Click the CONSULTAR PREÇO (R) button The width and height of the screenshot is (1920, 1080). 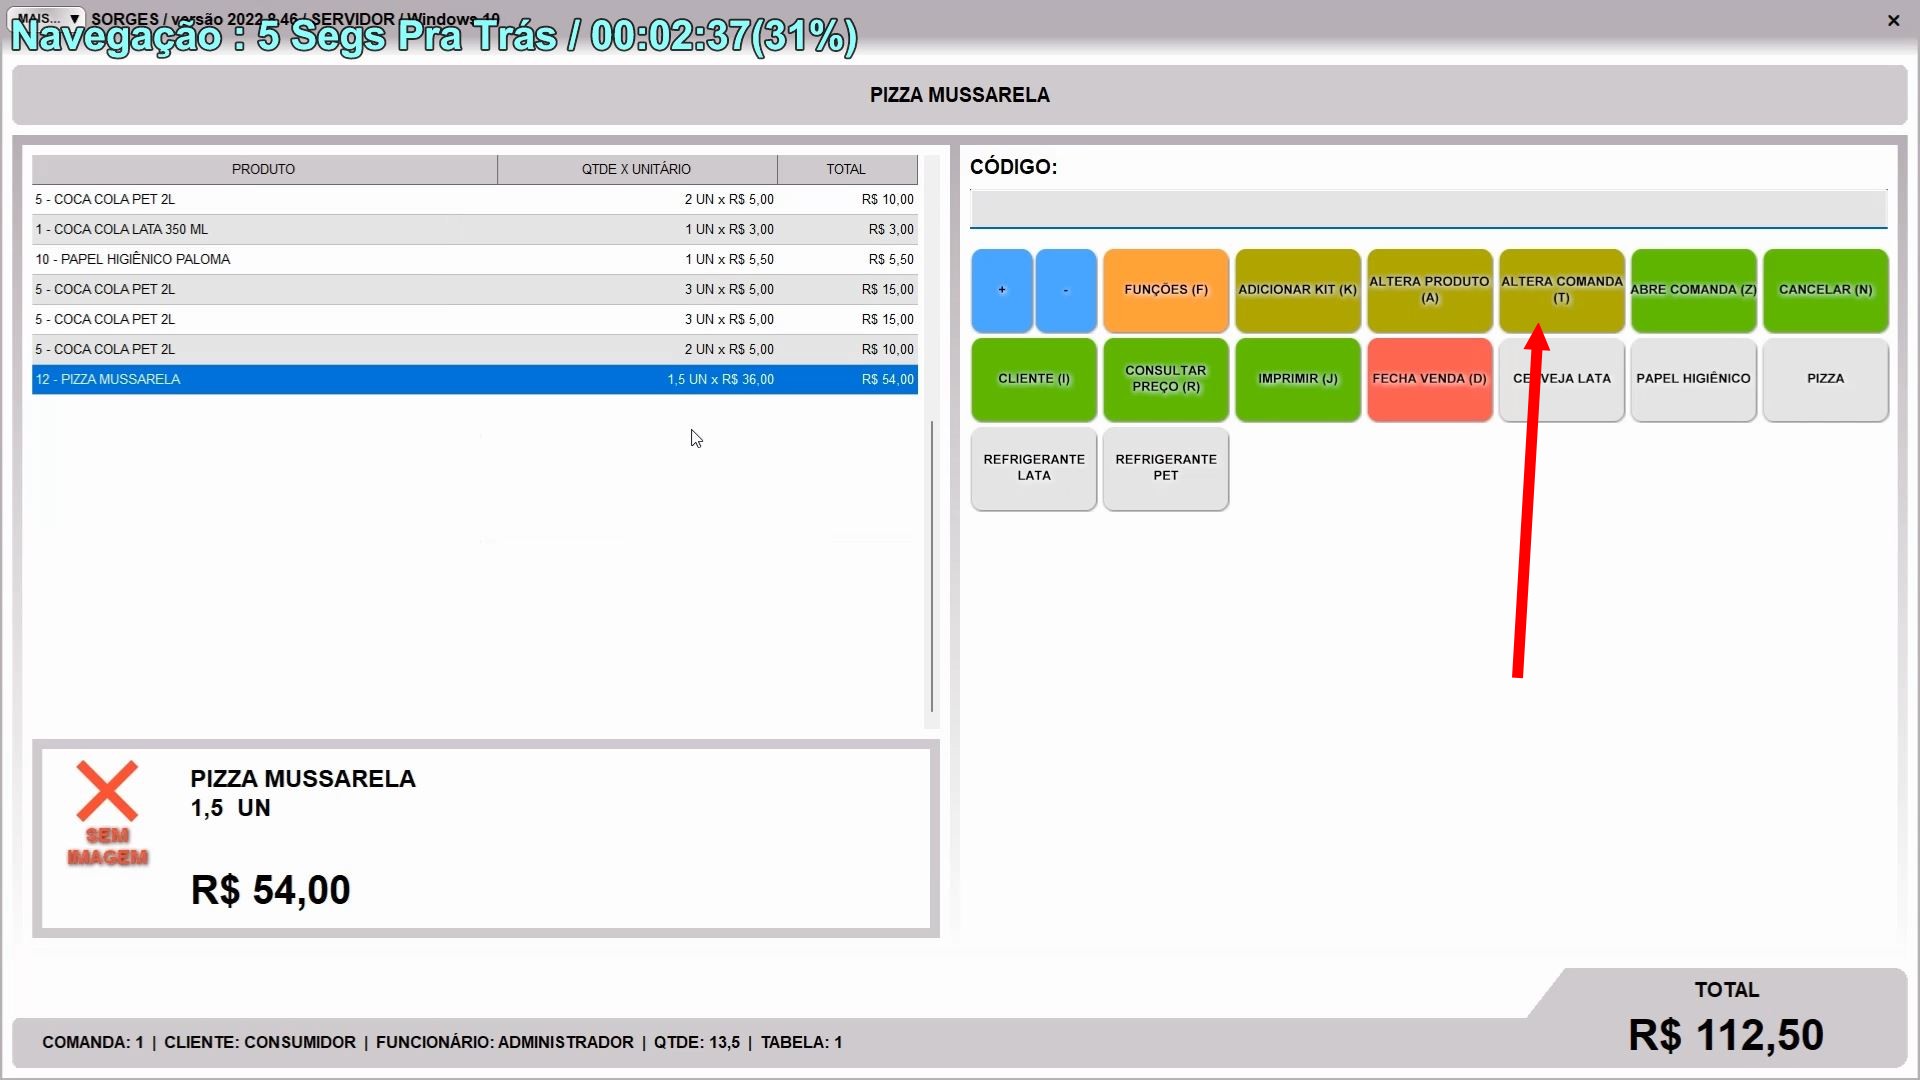[1165, 379]
